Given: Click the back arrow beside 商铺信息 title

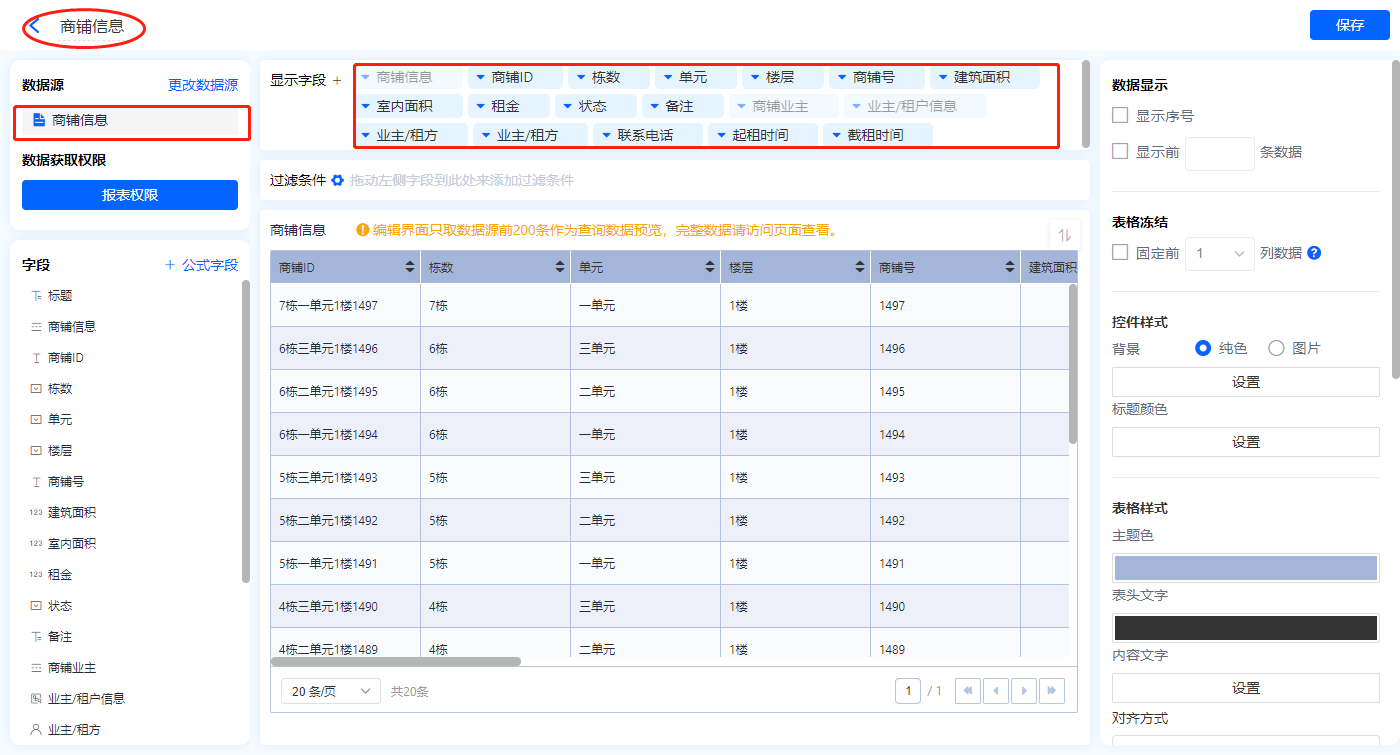Looking at the screenshot, I should [x=35, y=26].
